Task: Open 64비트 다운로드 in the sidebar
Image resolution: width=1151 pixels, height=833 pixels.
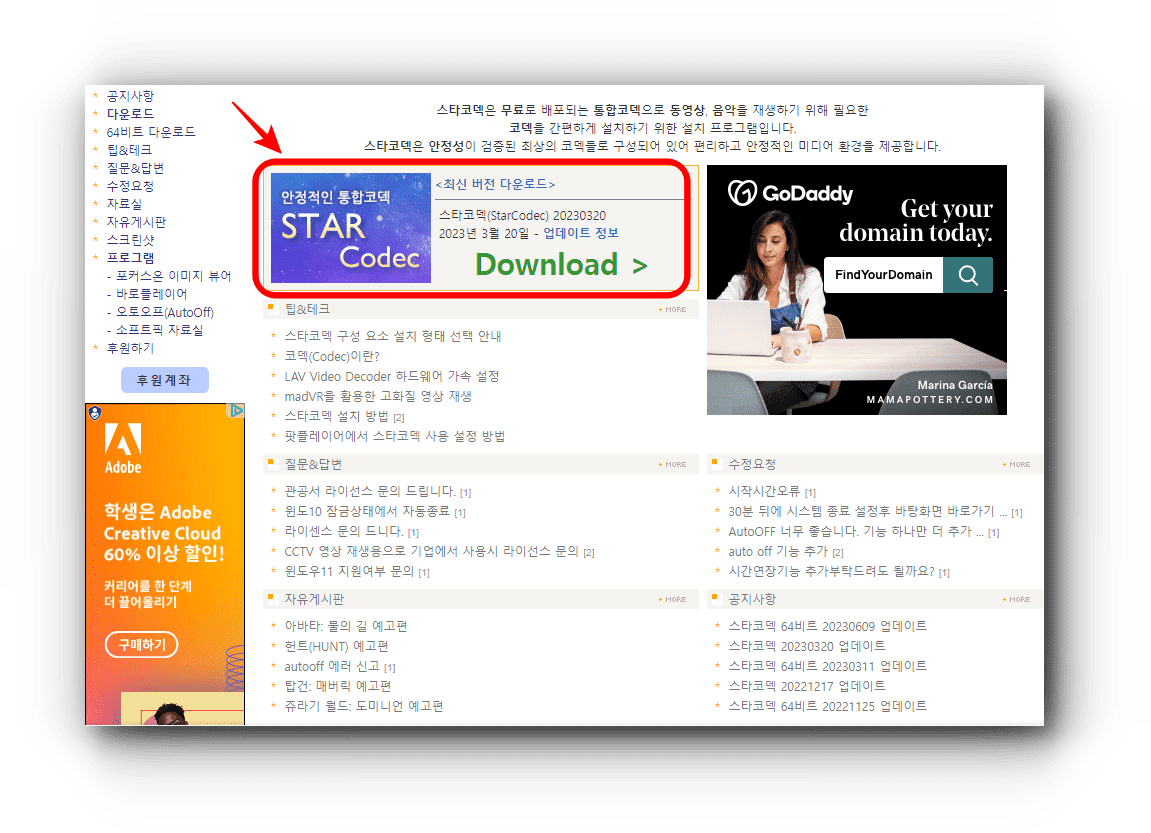Action: [150, 132]
